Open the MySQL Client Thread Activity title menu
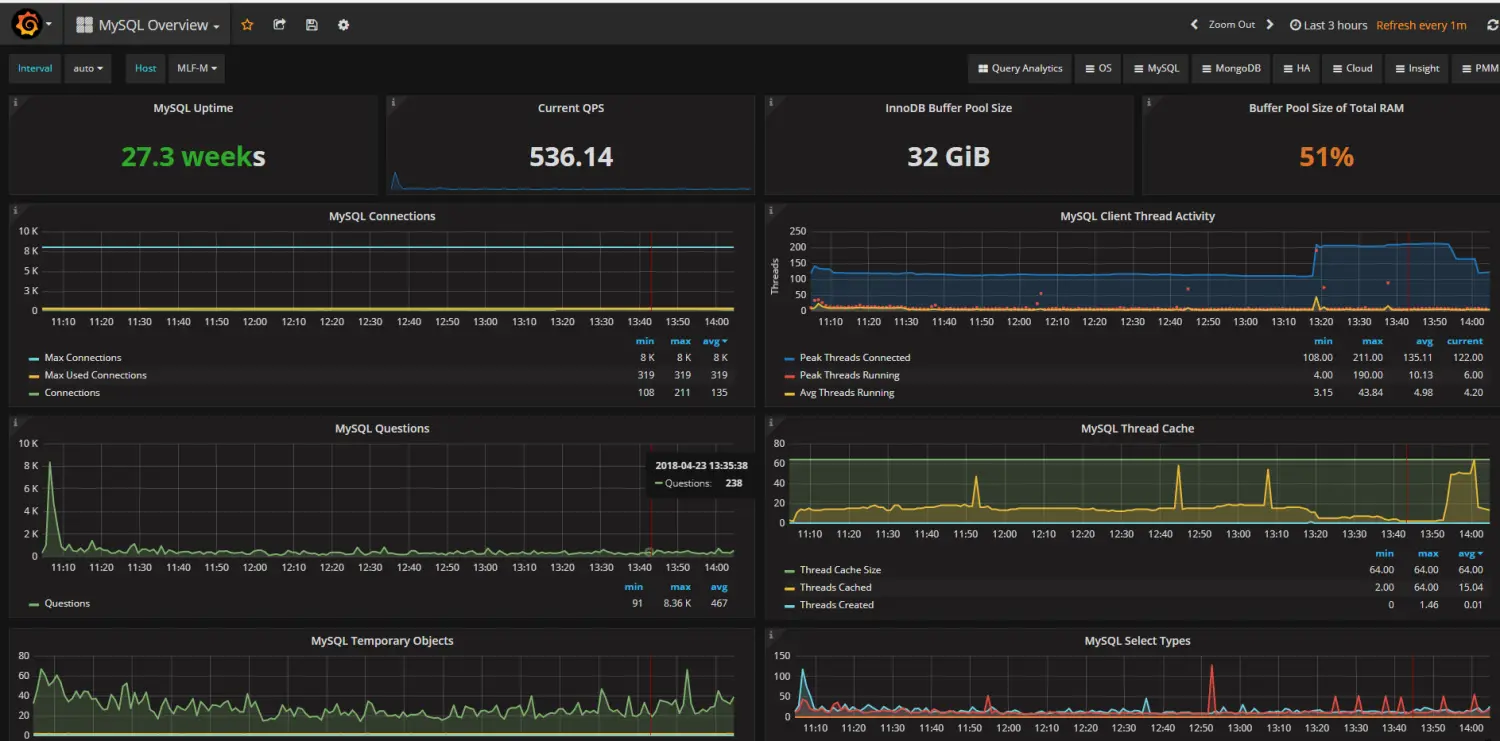This screenshot has height=741, width=1500. coord(1137,216)
